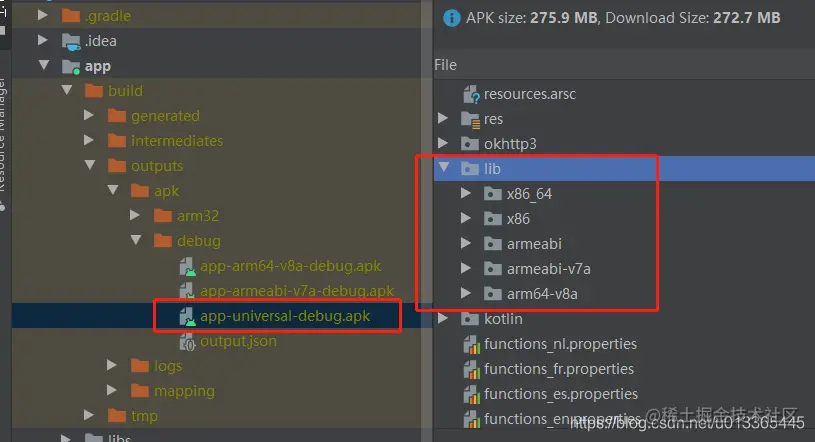Click the generated folder icon
815x442 pixels.
pyautogui.click(x=116, y=116)
